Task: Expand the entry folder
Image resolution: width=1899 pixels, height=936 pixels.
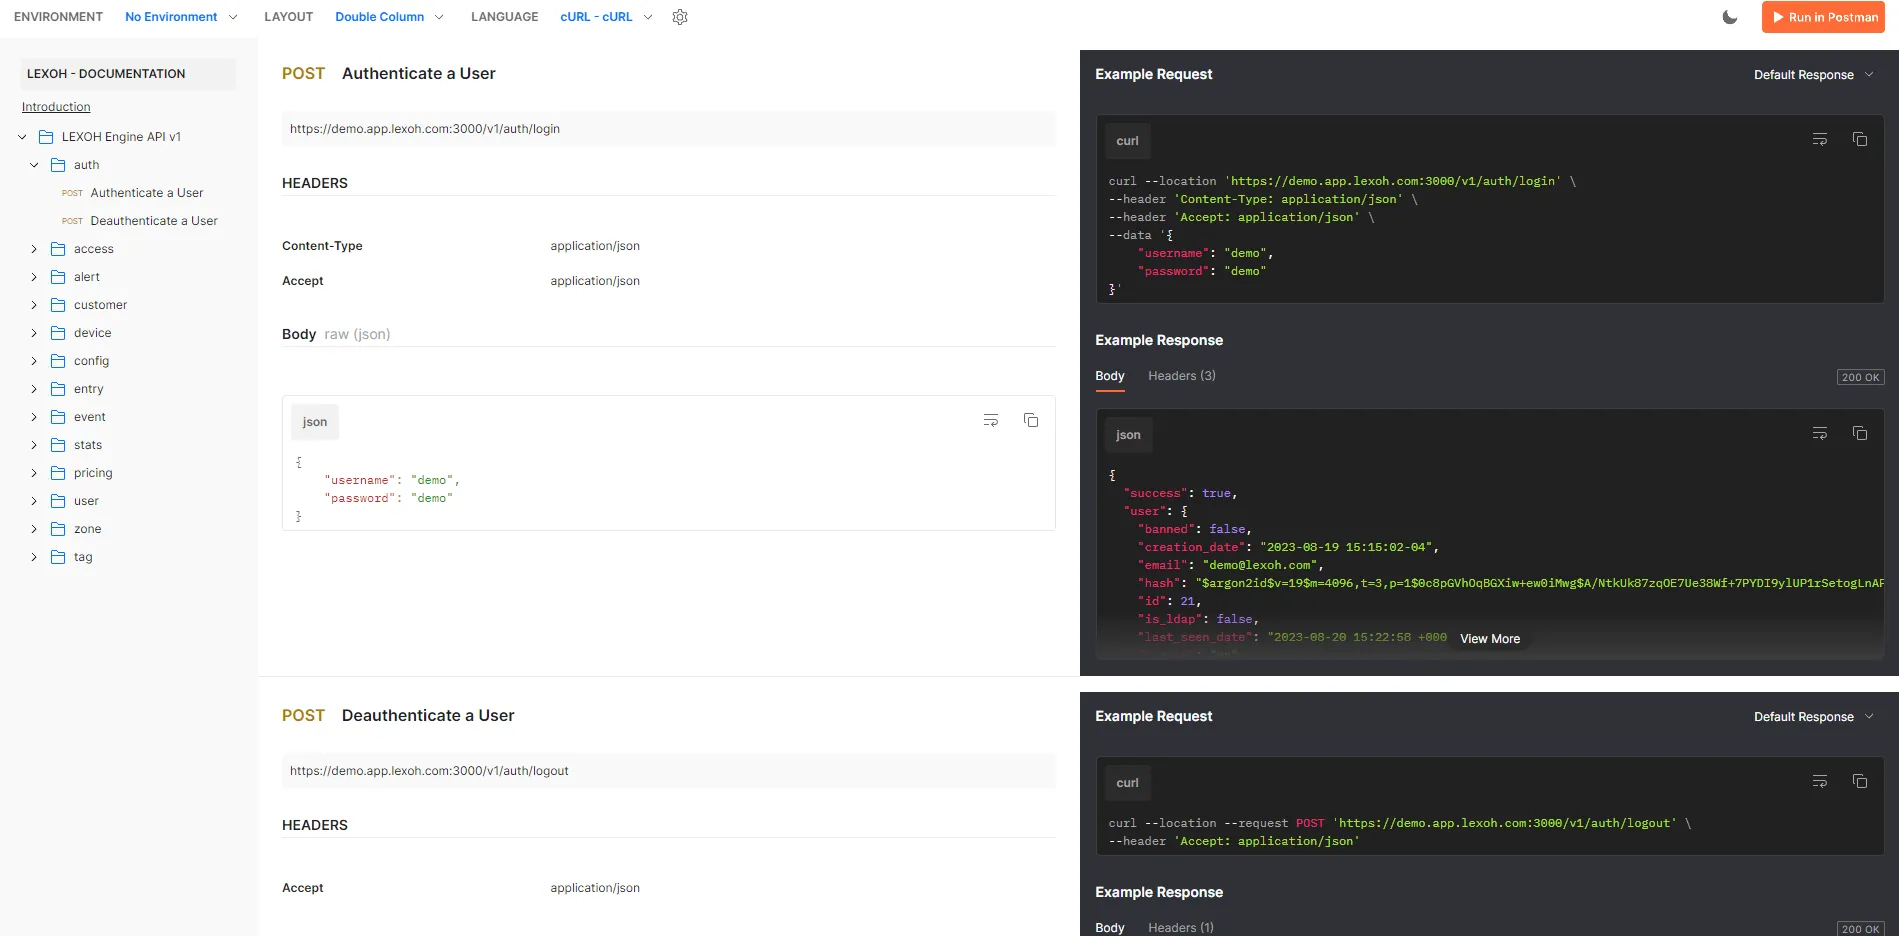Action: coord(34,389)
